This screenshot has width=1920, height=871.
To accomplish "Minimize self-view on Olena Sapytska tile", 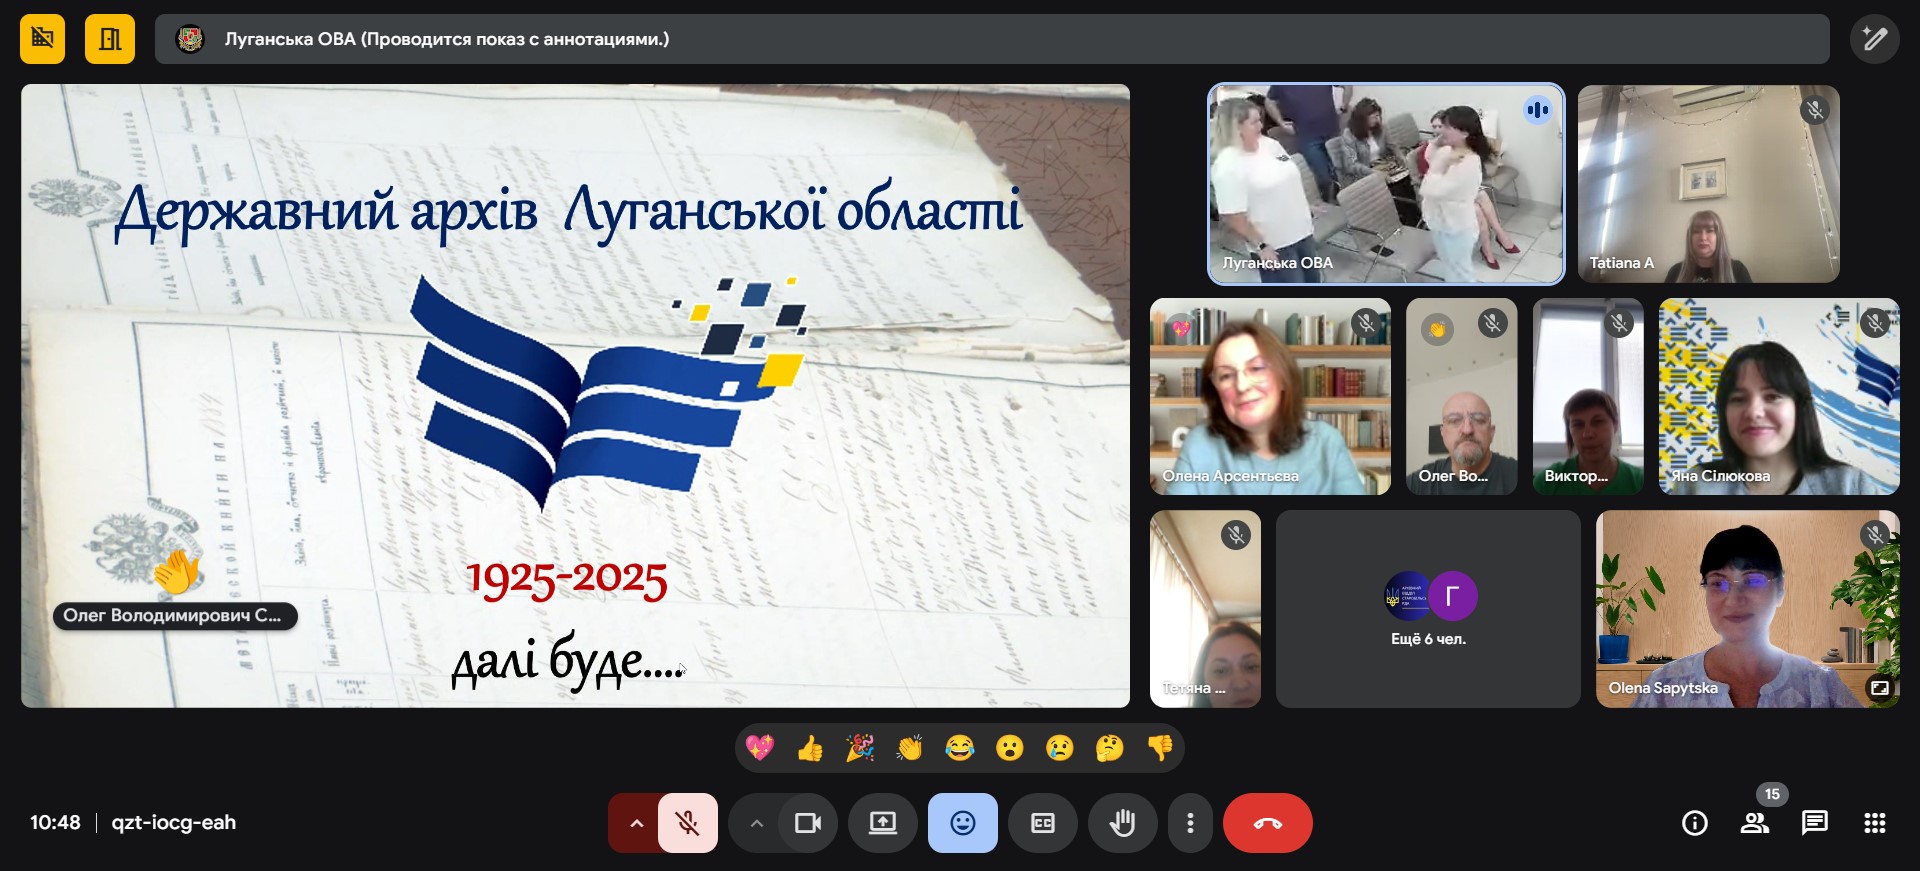I will point(1879,688).
